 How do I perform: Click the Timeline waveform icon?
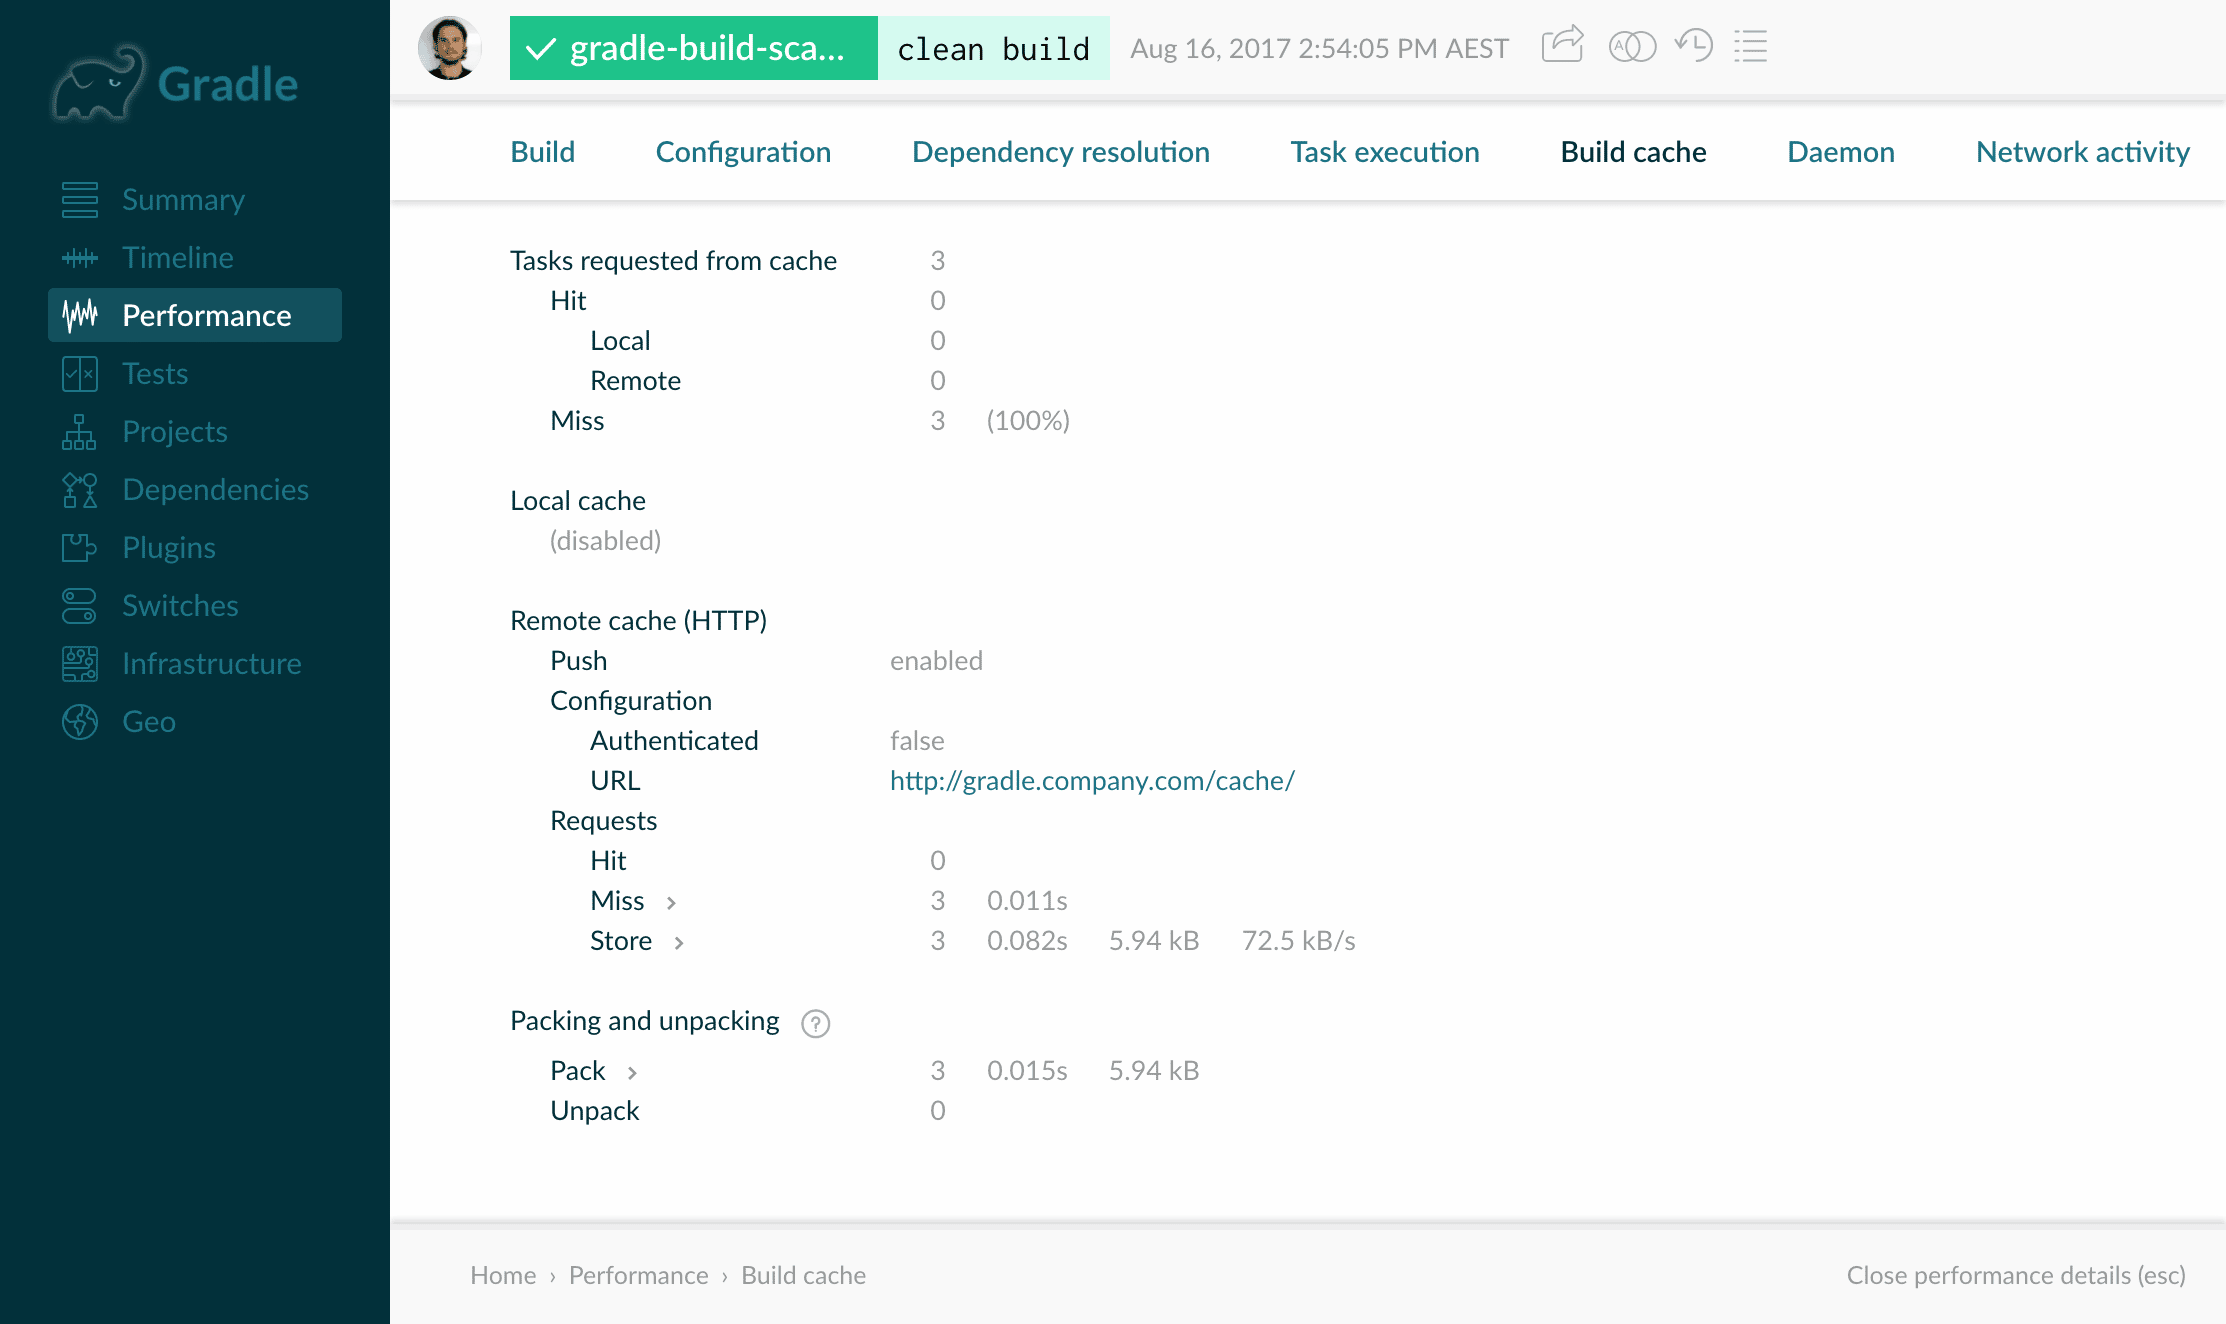click(x=80, y=258)
